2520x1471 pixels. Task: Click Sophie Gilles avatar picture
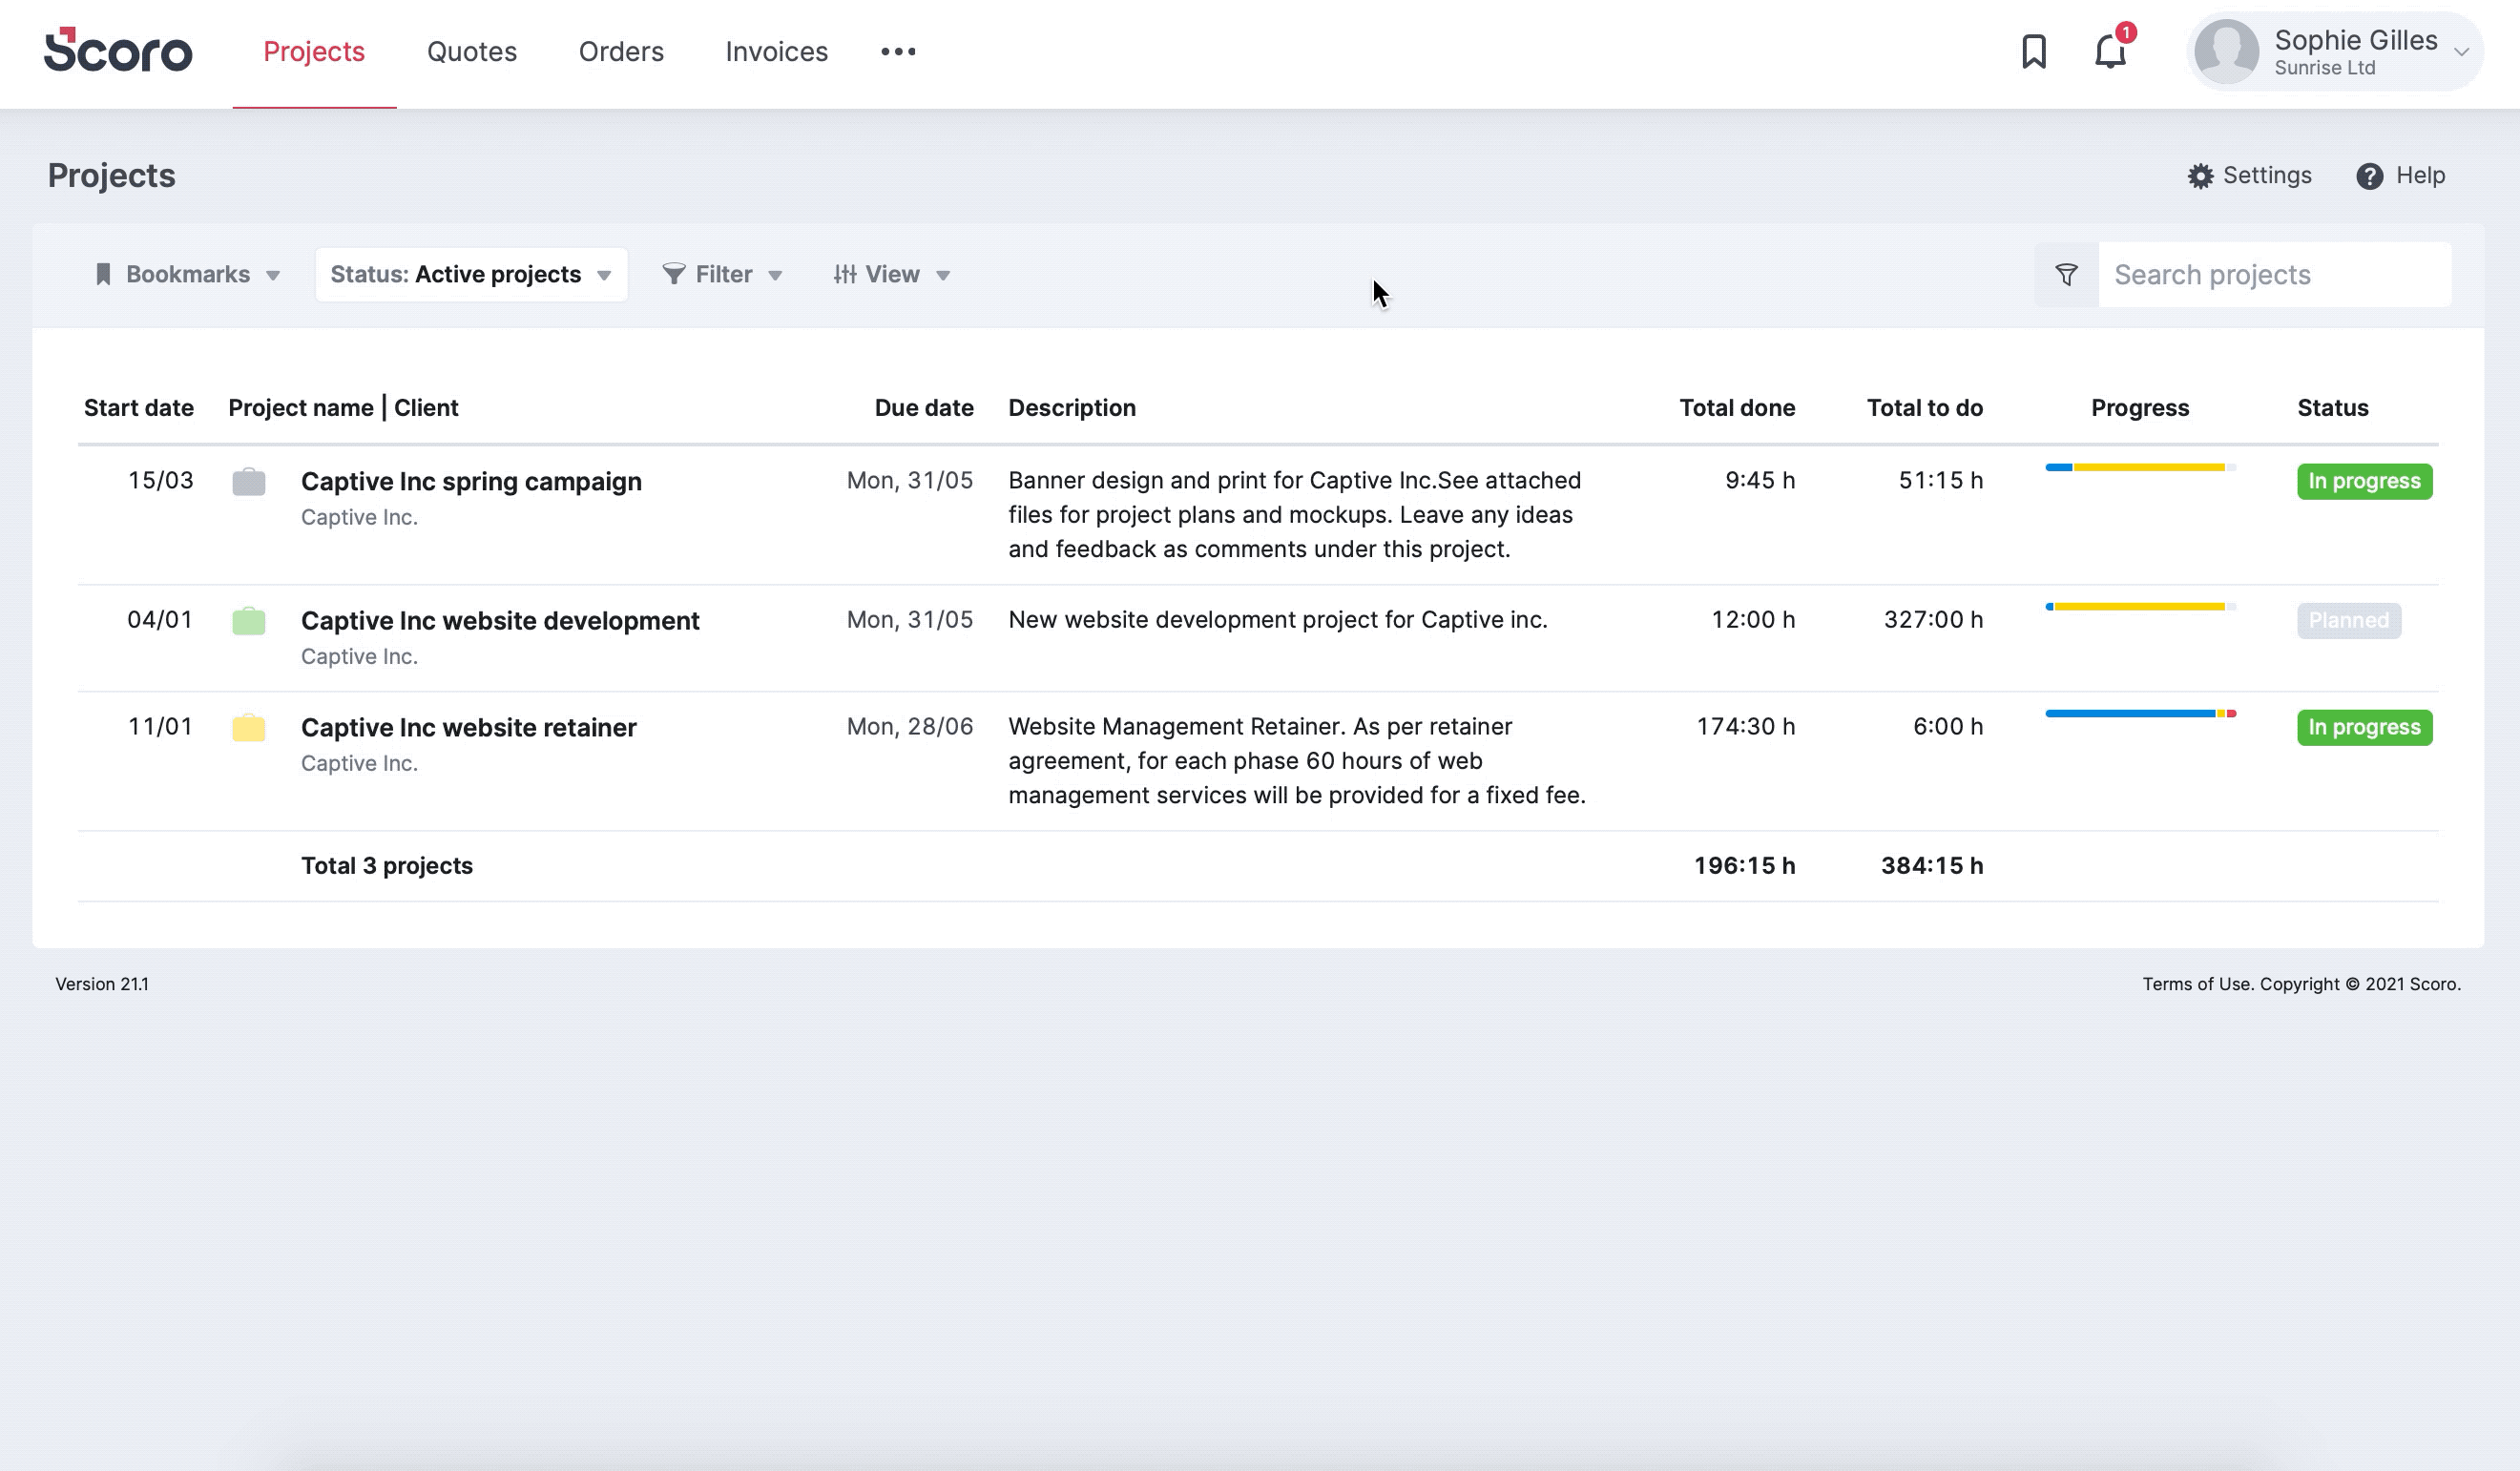[x=2226, y=51]
